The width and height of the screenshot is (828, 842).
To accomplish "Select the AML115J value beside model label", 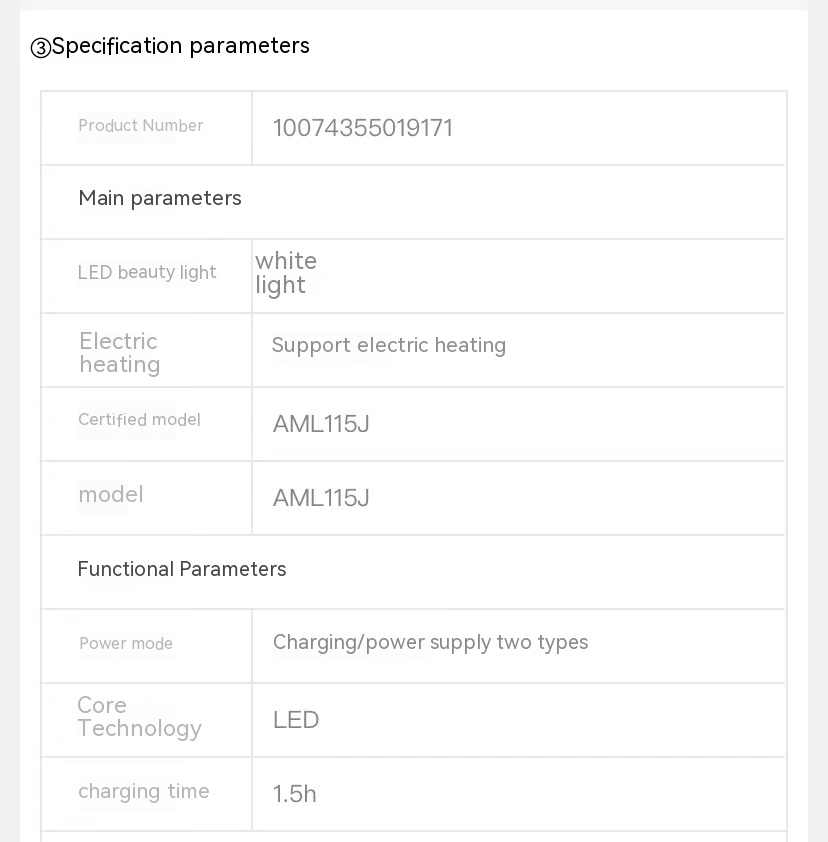I will point(321,498).
